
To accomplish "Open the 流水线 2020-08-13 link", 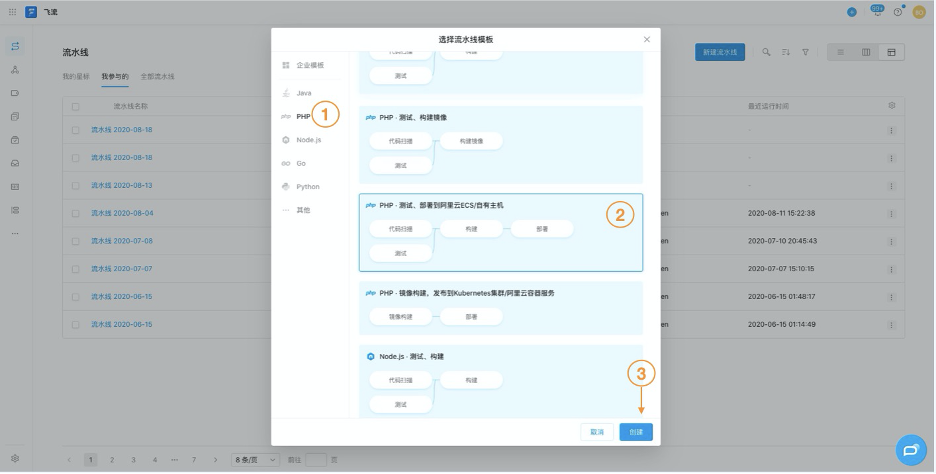I will click(122, 186).
